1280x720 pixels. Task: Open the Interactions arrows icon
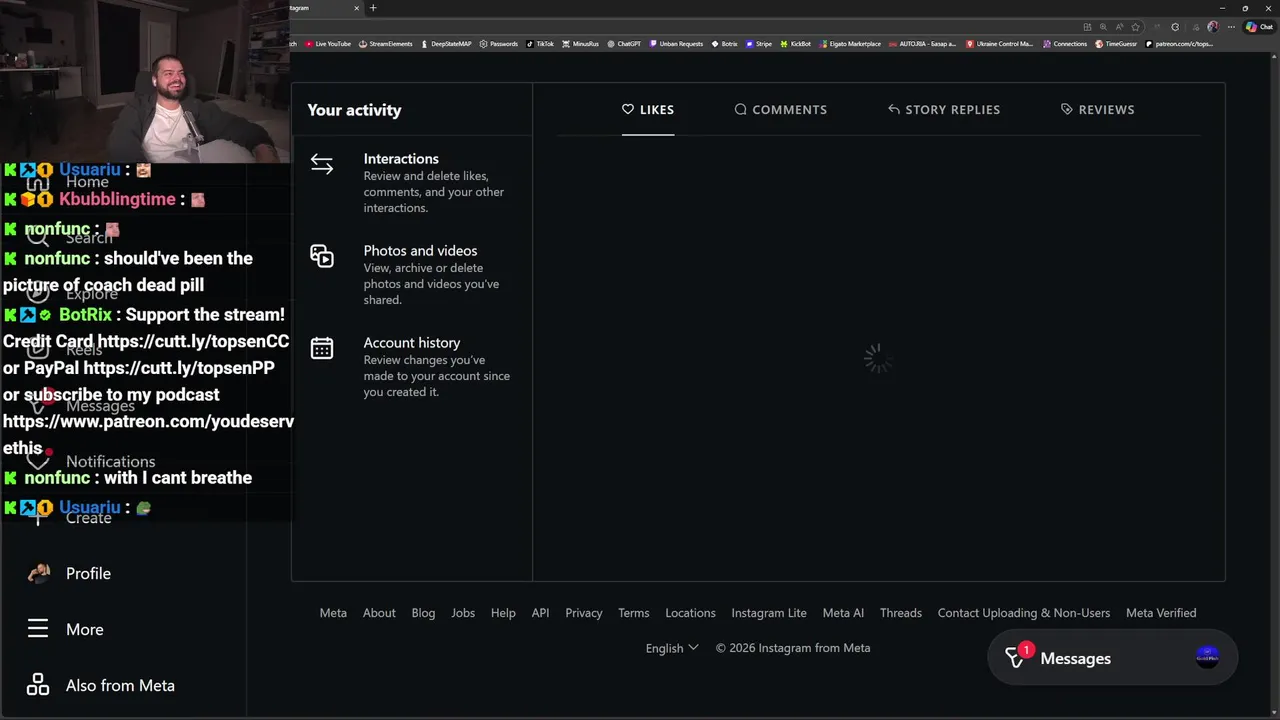pos(322,164)
